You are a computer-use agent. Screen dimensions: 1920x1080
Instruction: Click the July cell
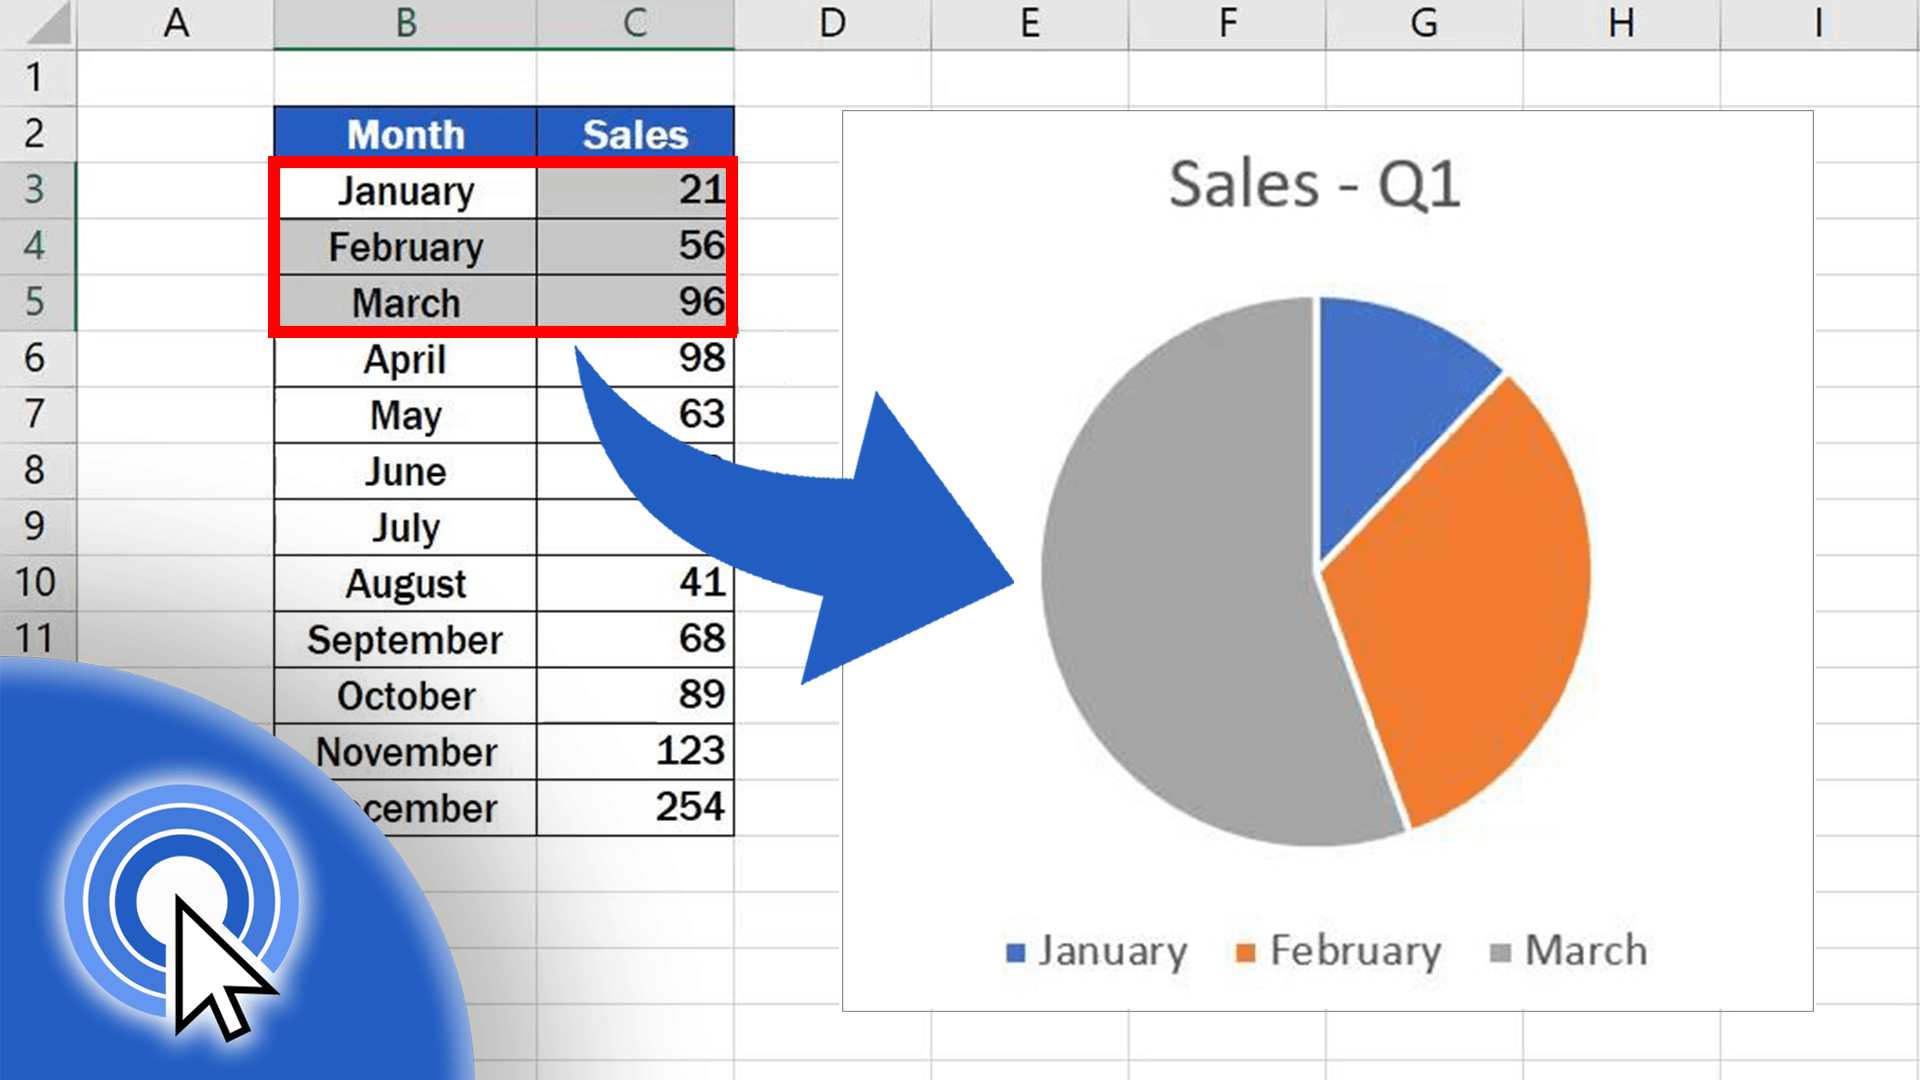405,527
